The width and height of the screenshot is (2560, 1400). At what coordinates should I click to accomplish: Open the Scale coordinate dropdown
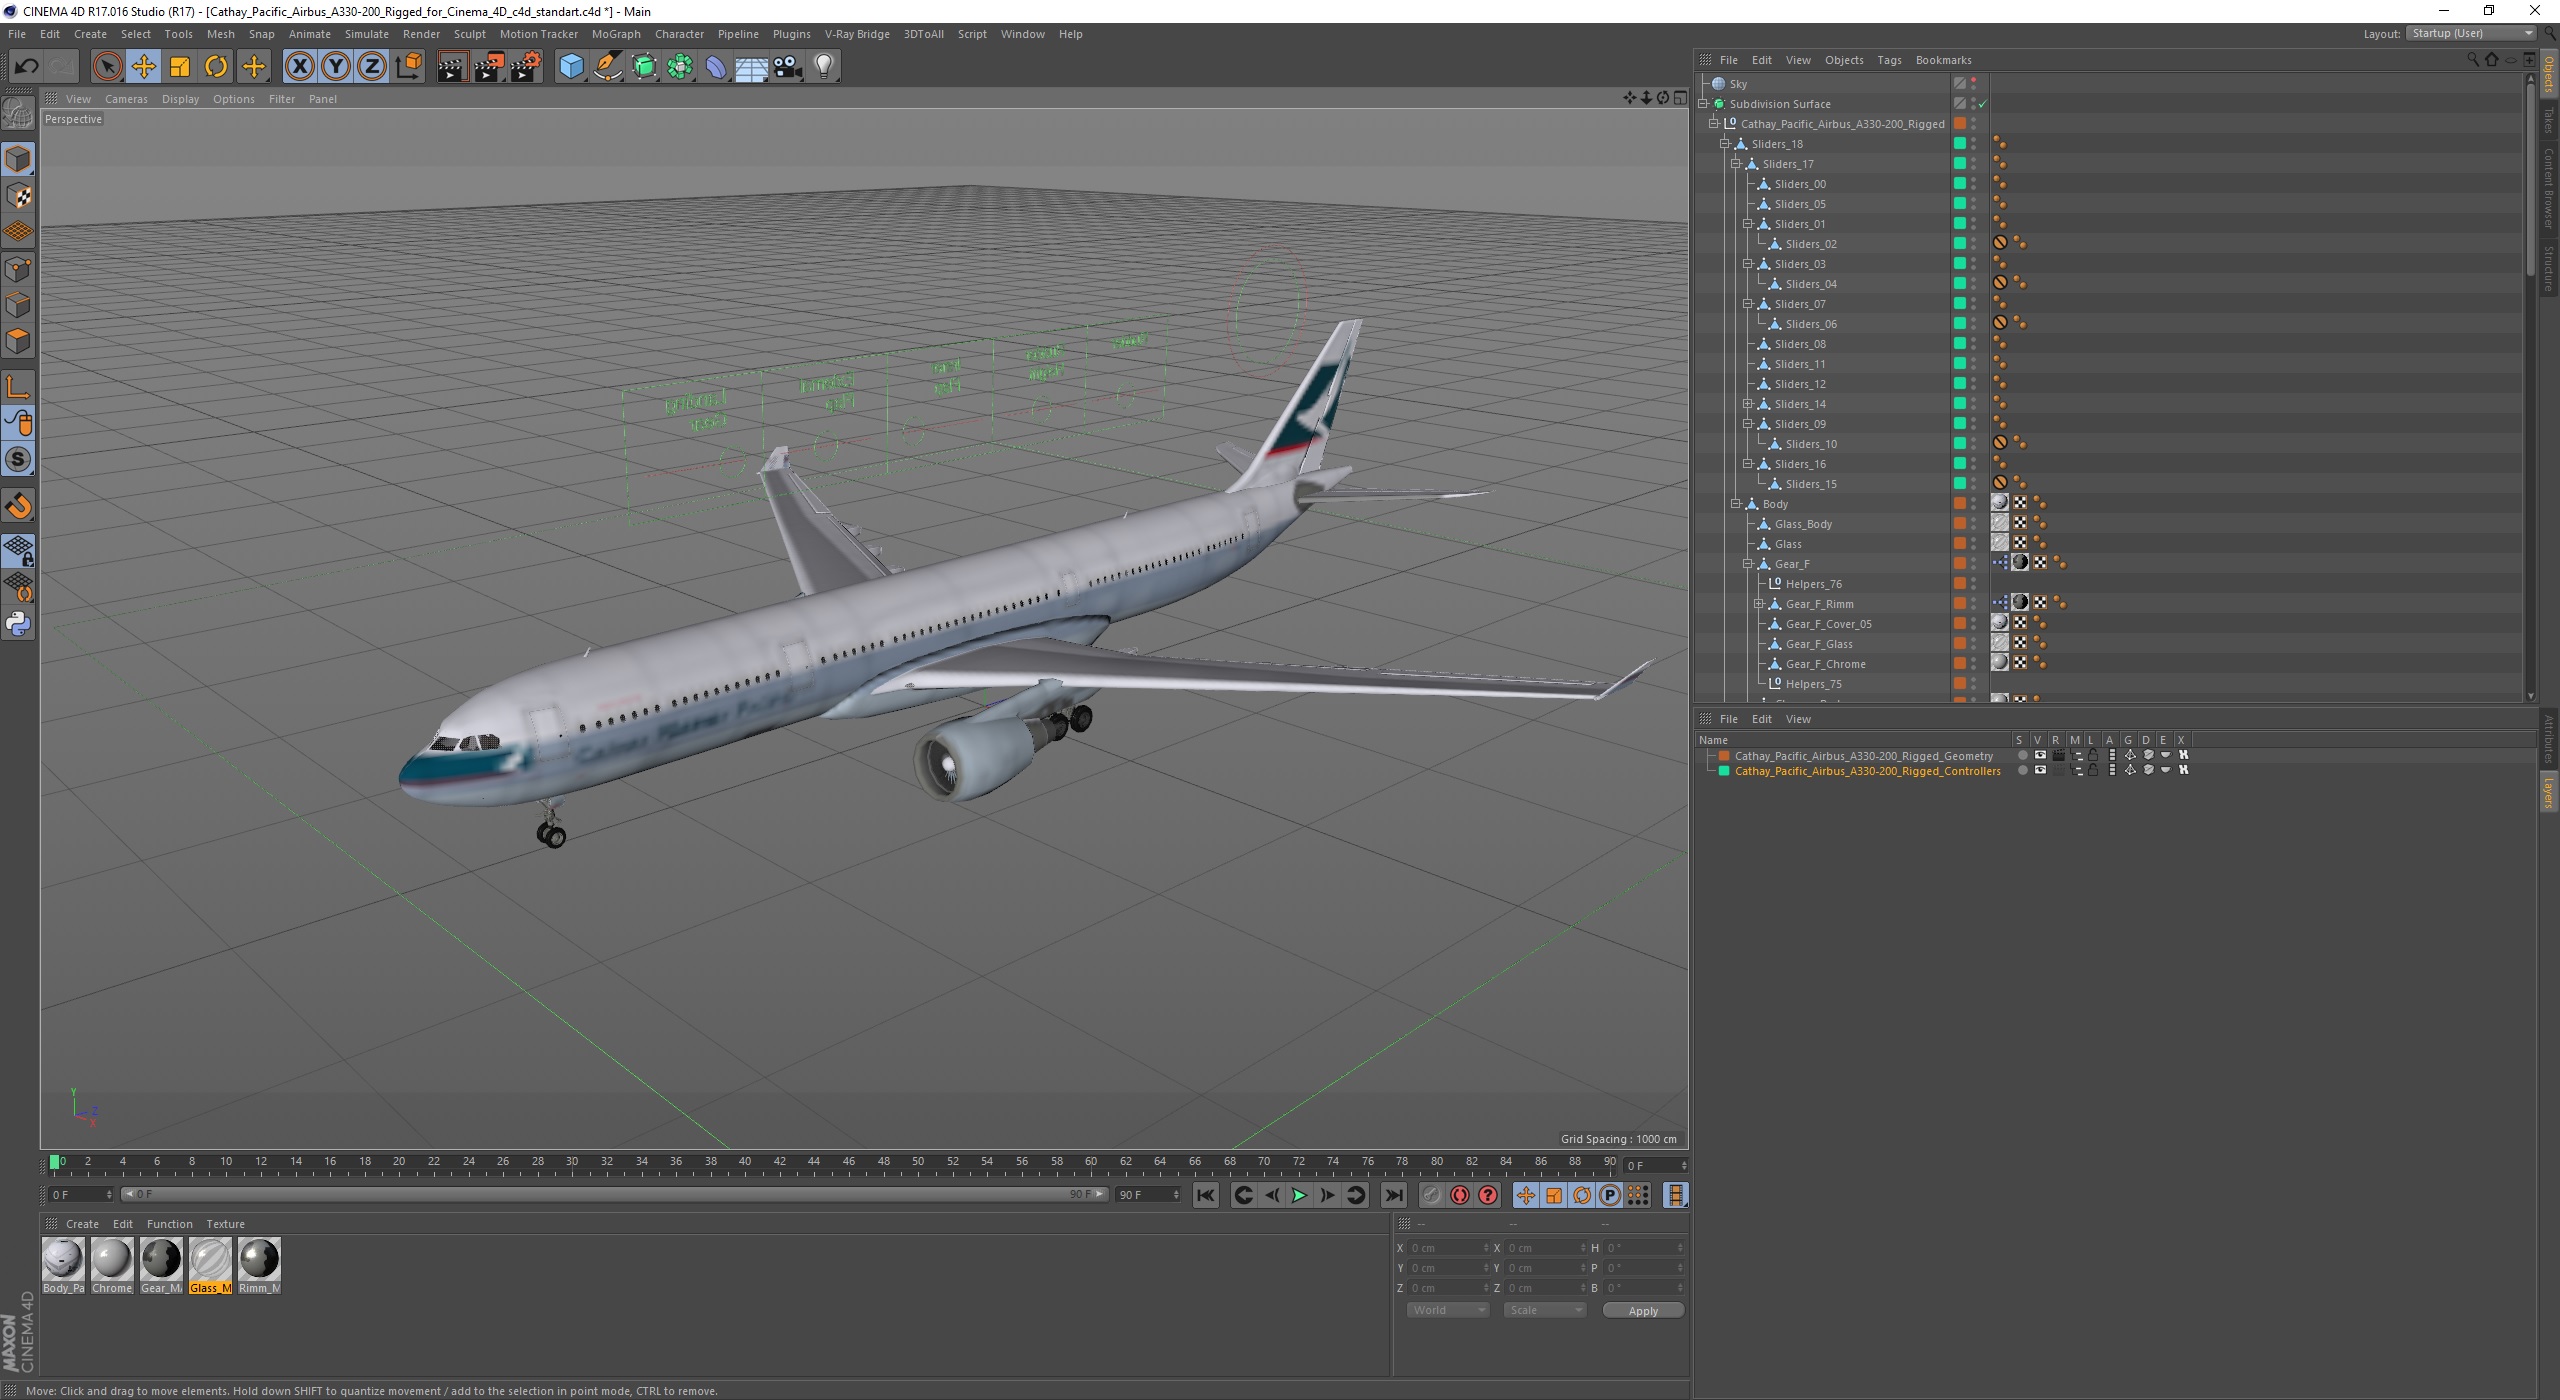click(x=1544, y=1310)
